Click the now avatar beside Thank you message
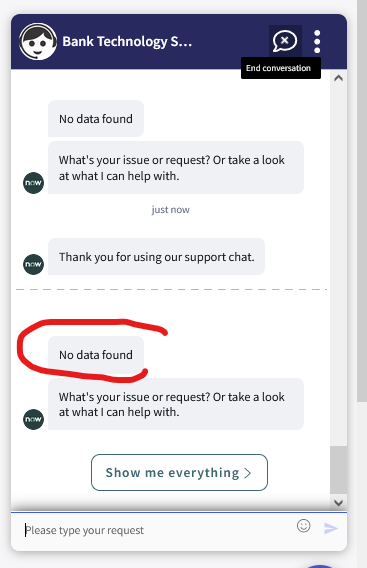Image resolution: width=367 pixels, height=568 pixels. coord(33,264)
